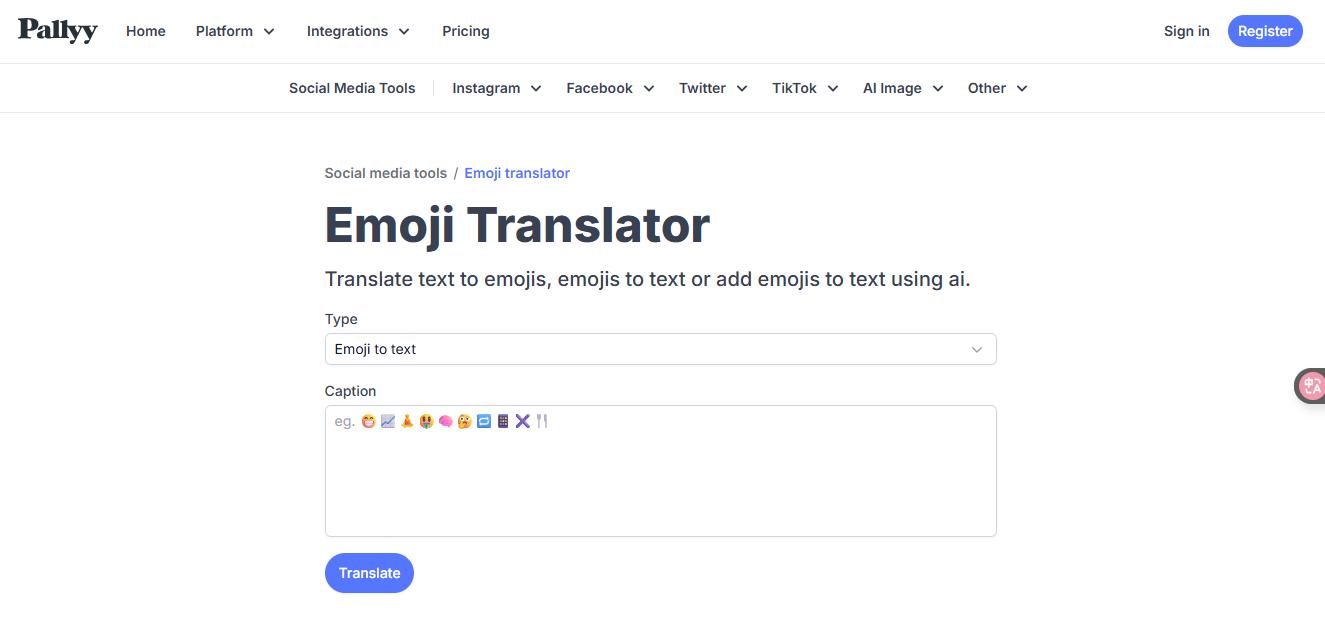This screenshot has height=627, width=1325.
Task: Select Social Media Tools in the nav
Action: 352,88
